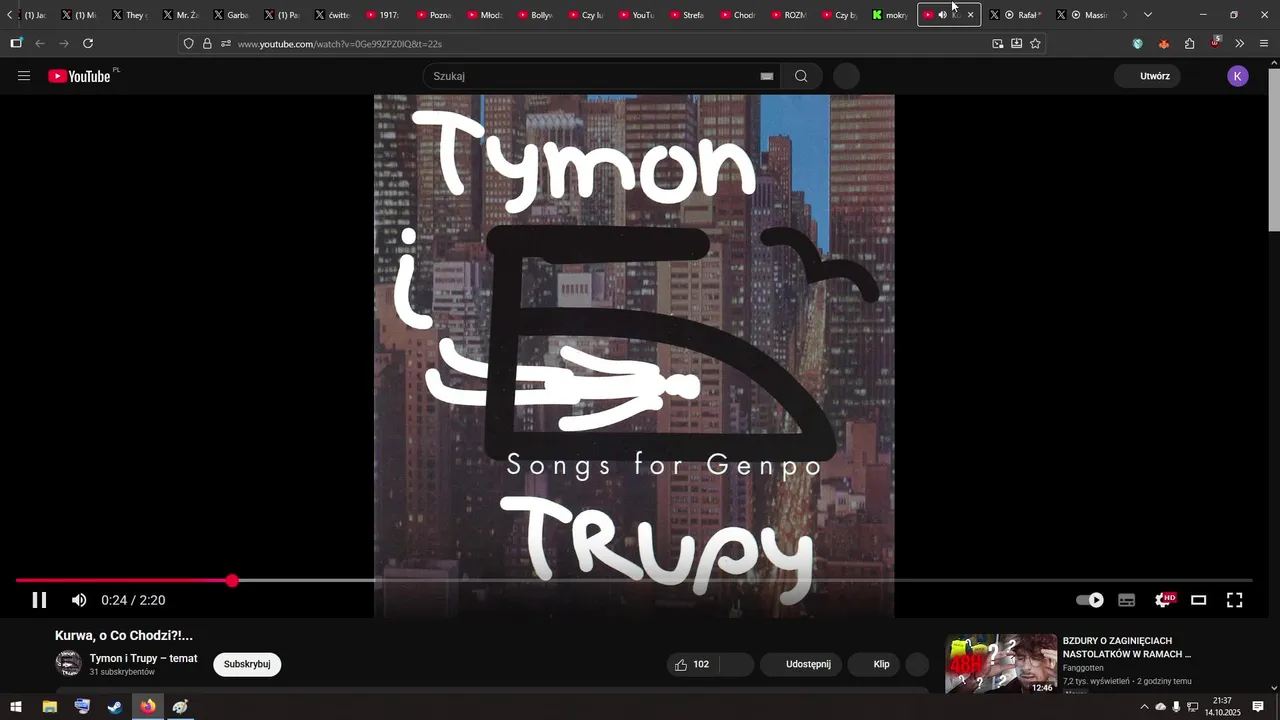Switch to the 1917 tab
The width and height of the screenshot is (1280, 720).
coord(383,15)
